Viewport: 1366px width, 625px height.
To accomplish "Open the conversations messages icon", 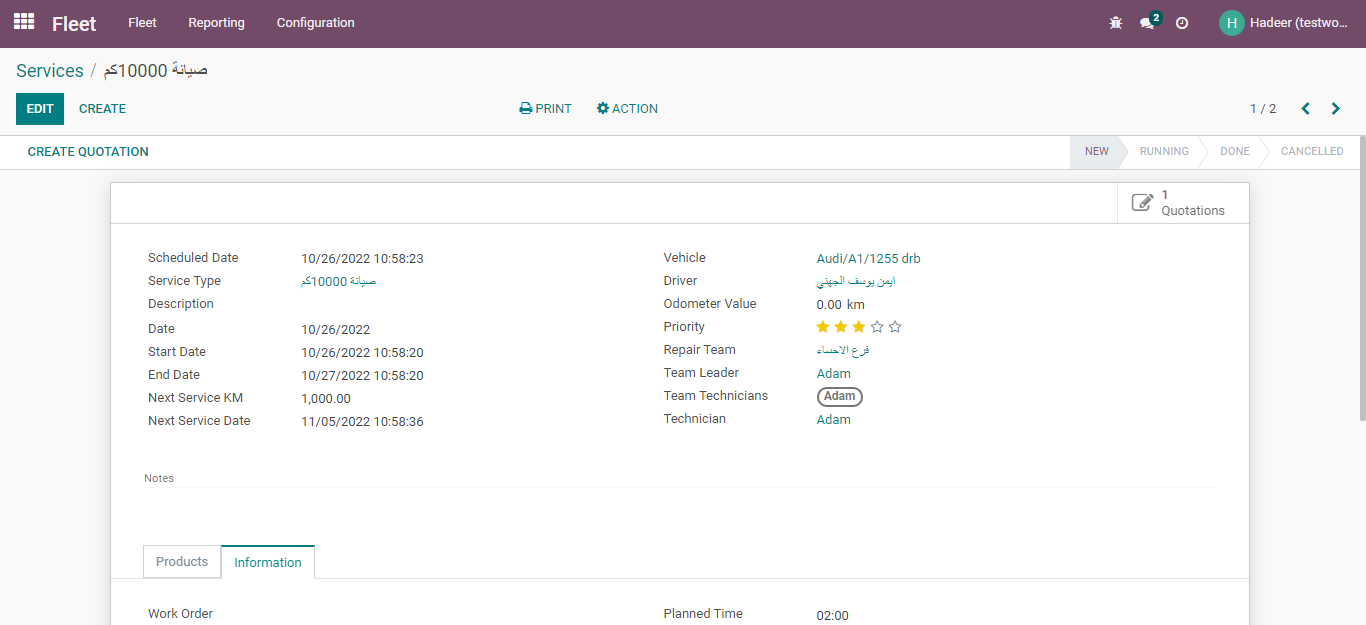I will pos(1148,23).
